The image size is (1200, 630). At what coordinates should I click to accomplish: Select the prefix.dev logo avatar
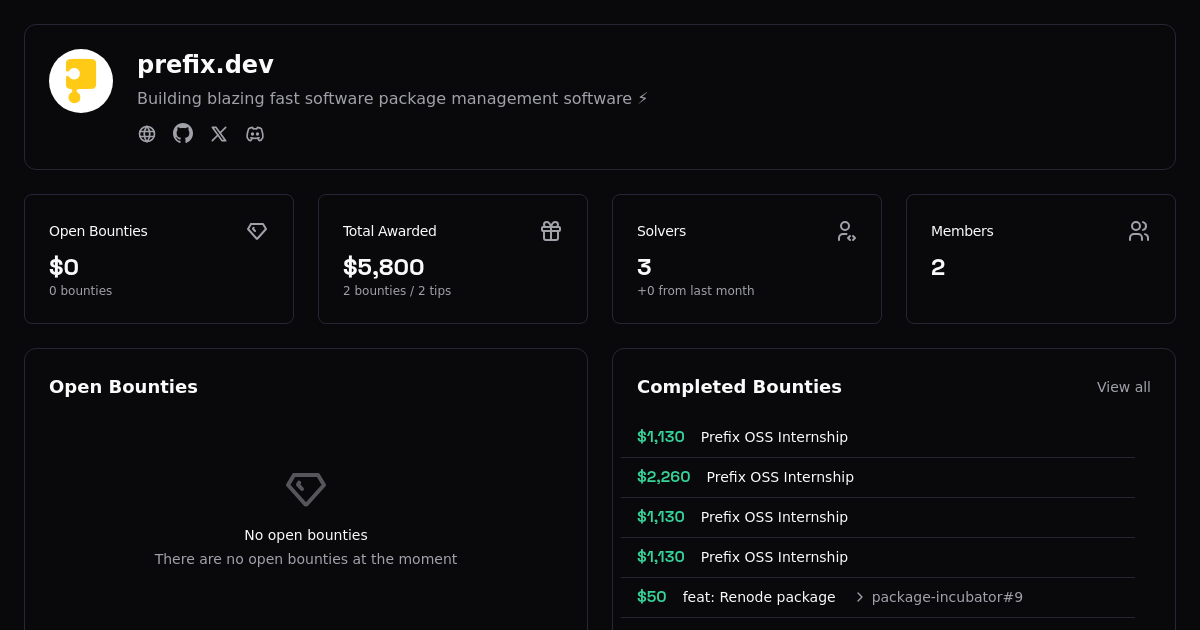[81, 81]
